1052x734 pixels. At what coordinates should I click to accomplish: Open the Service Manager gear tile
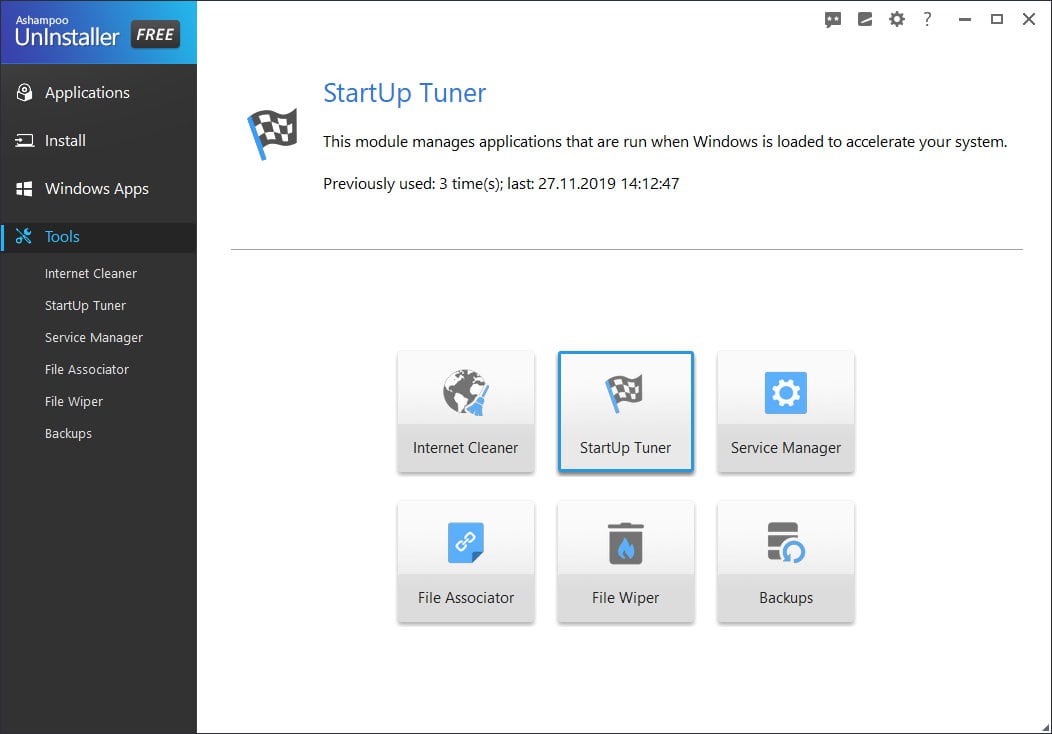coord(786,412)
